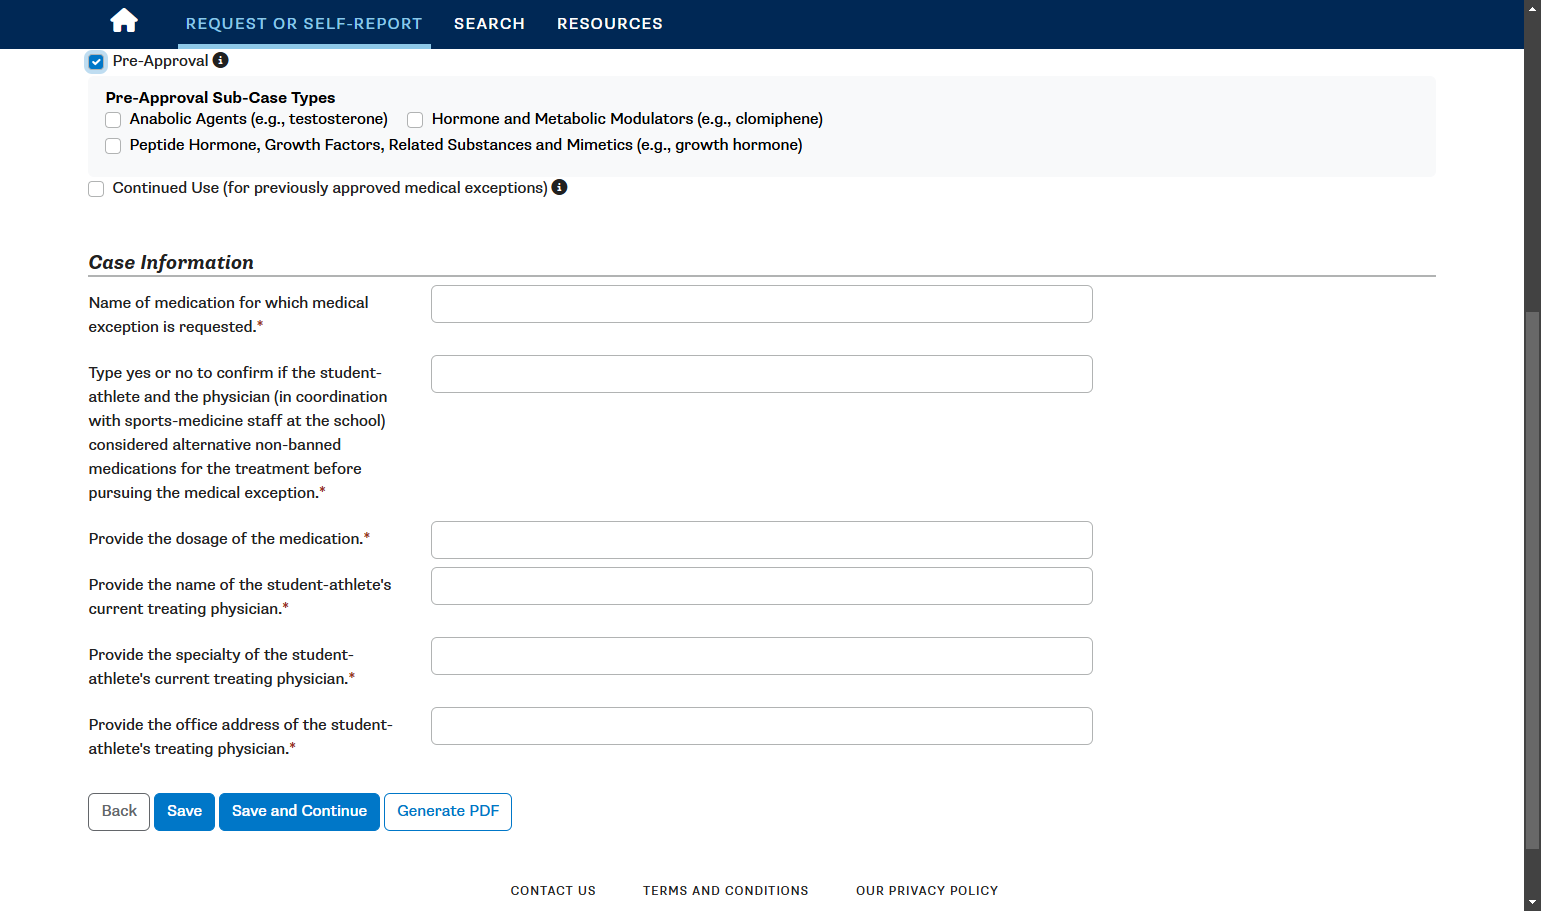Go to the home page icon
This screenshot has height=911, width=1541.
124,21
